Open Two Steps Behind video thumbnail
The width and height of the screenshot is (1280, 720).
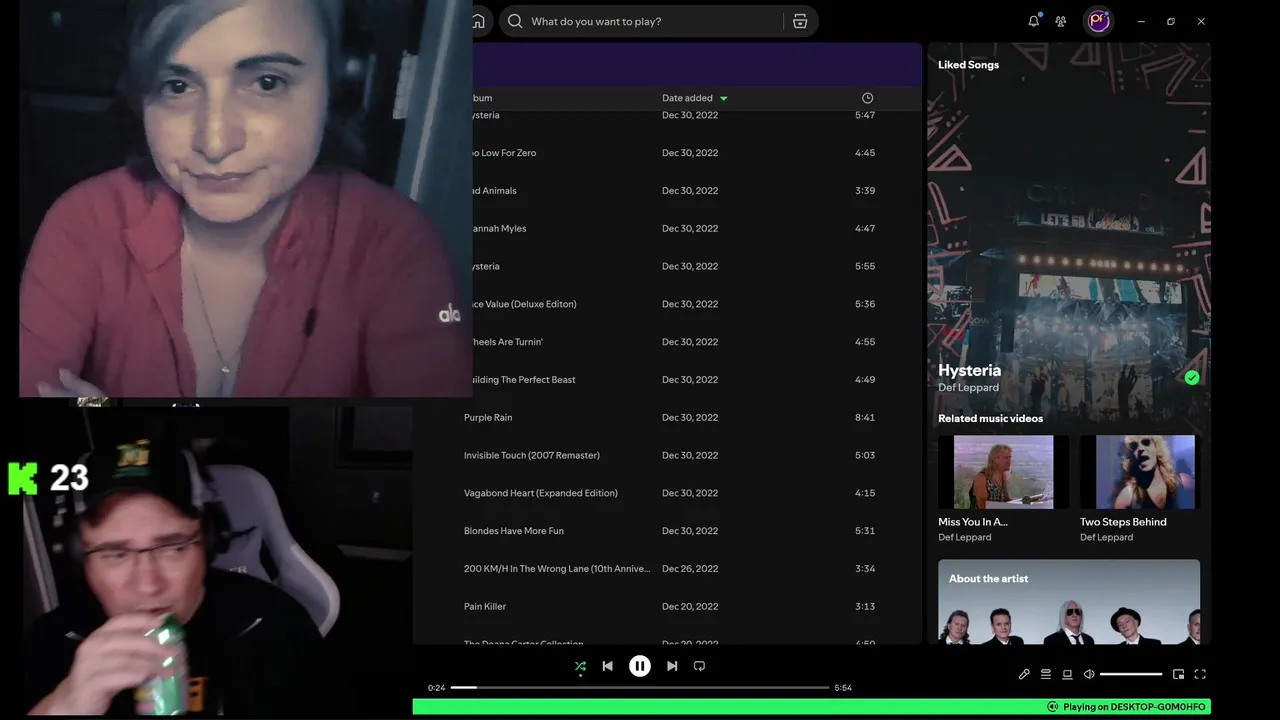[1145, 472]
